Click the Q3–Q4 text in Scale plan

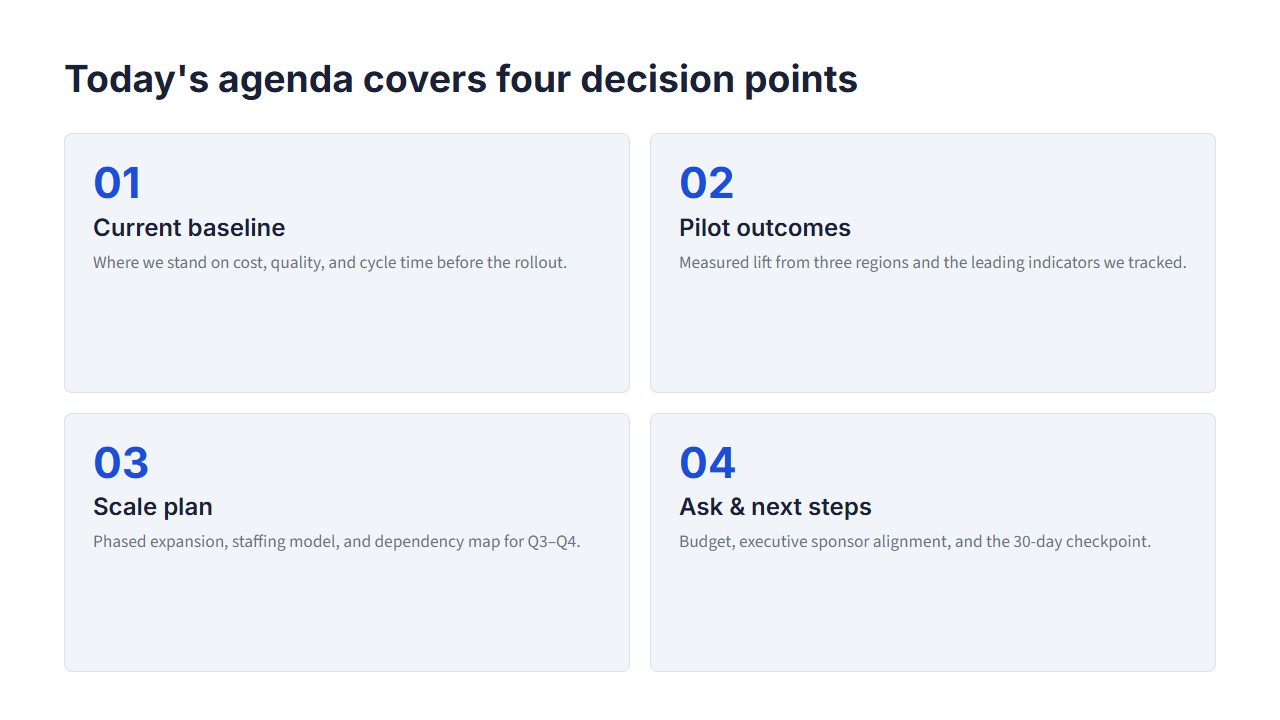click(554, 542)
